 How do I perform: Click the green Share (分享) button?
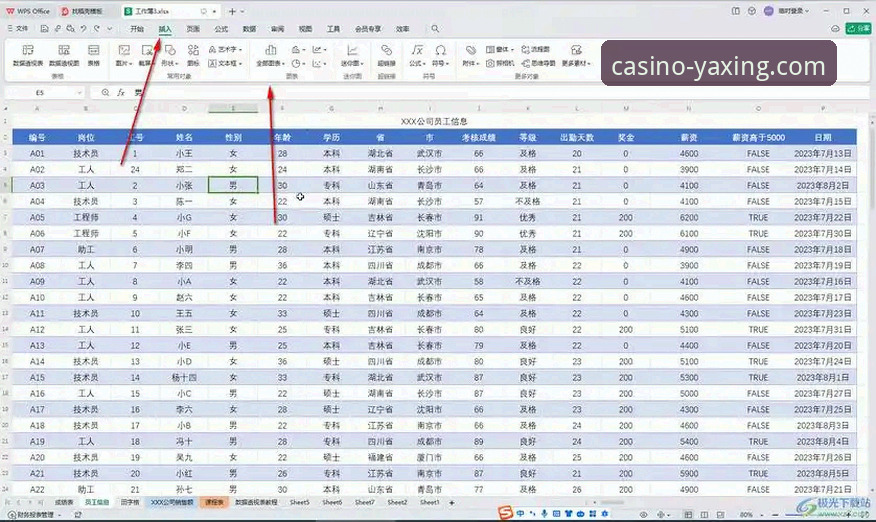tap(859, 29)
